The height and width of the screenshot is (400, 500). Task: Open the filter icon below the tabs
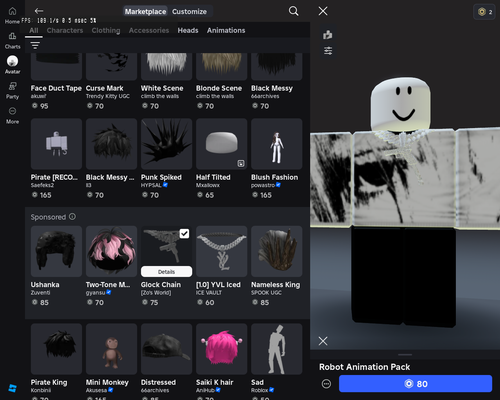(35, 45)
